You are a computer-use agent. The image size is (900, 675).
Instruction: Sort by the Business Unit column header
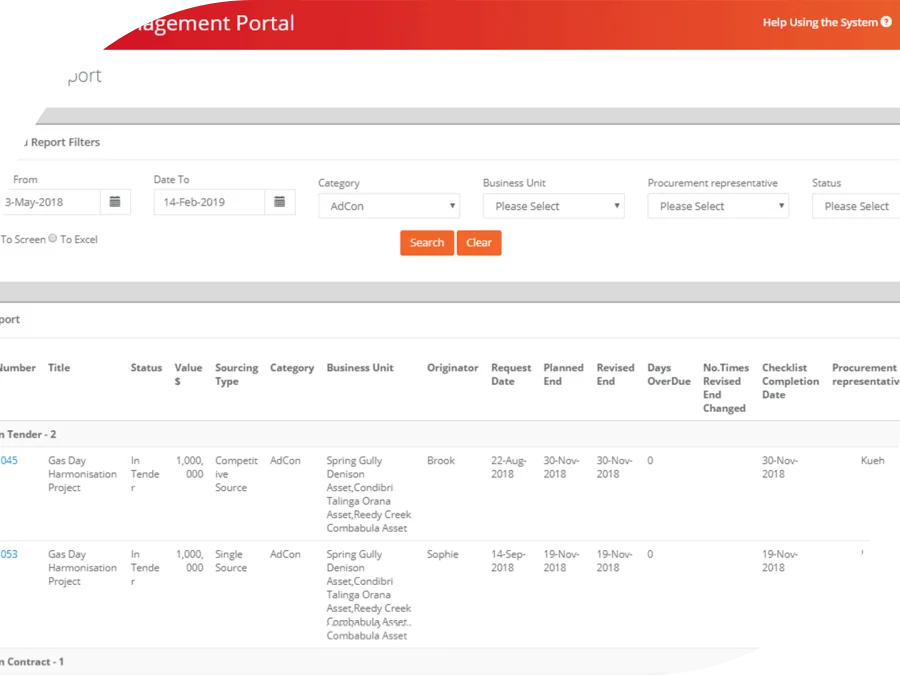click(360, 367)
